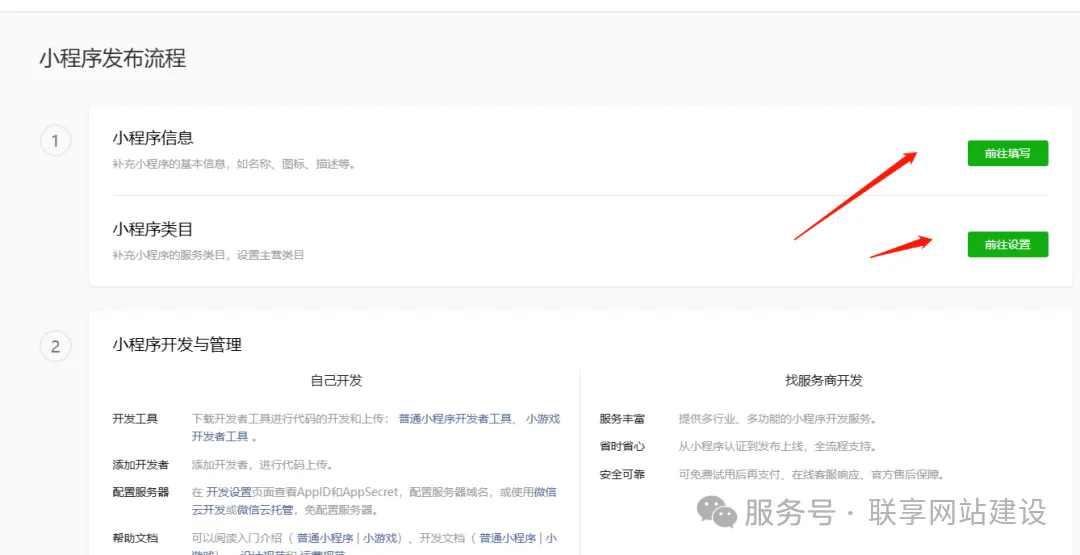Open the 微信云托管 link
Image resolution: width=1080 pixels, height=555 pixels.
[x=265, y=509]
